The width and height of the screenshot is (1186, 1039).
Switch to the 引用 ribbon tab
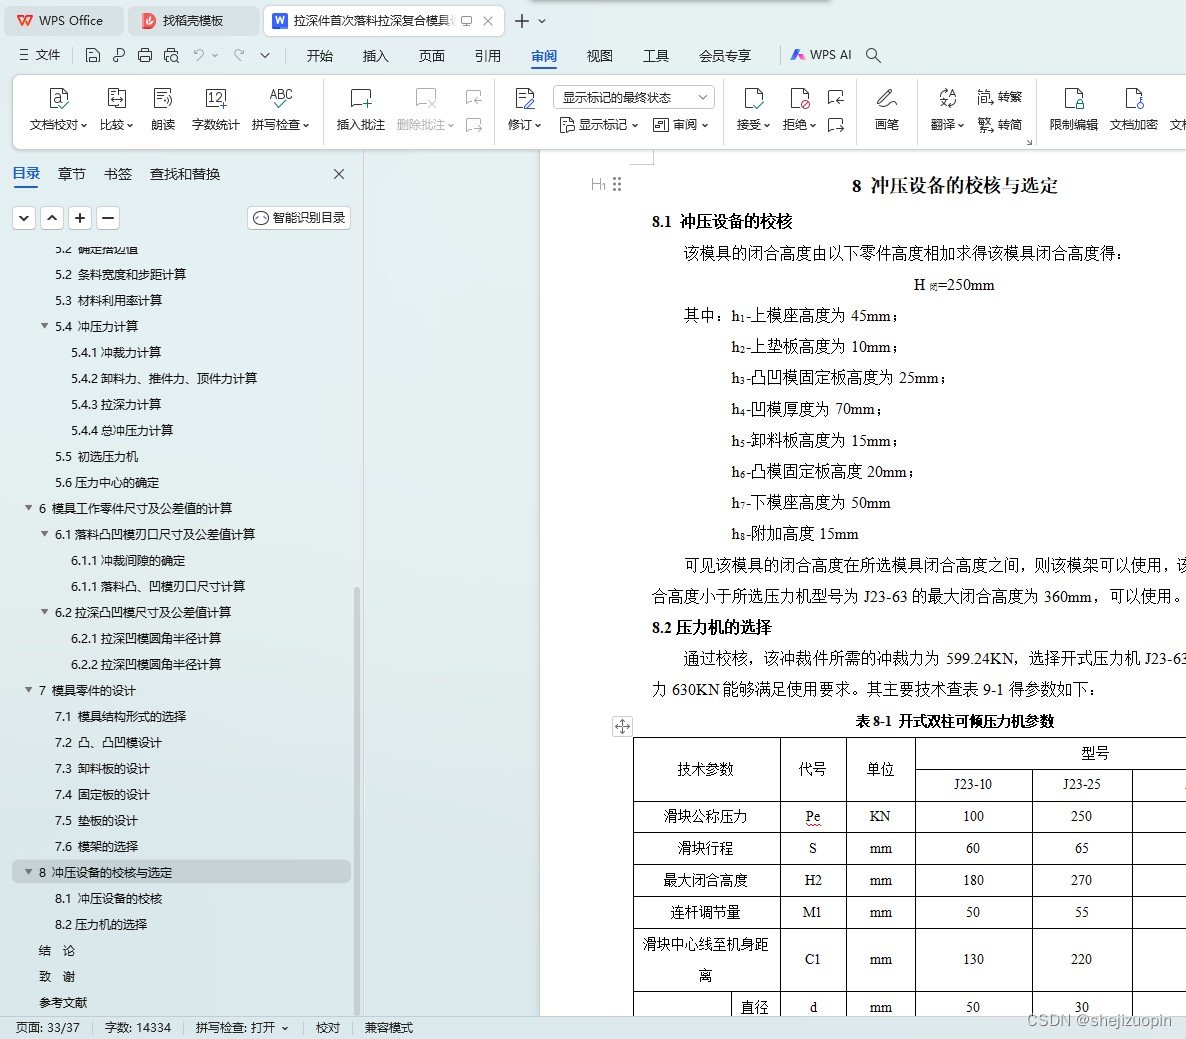click(488, 56)
